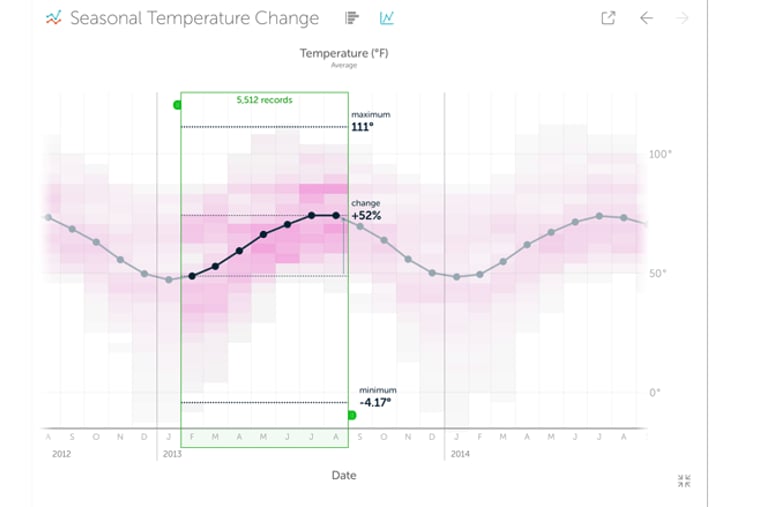
Task: Click the 2012 year label on timeline
Action: coord(60,453)
